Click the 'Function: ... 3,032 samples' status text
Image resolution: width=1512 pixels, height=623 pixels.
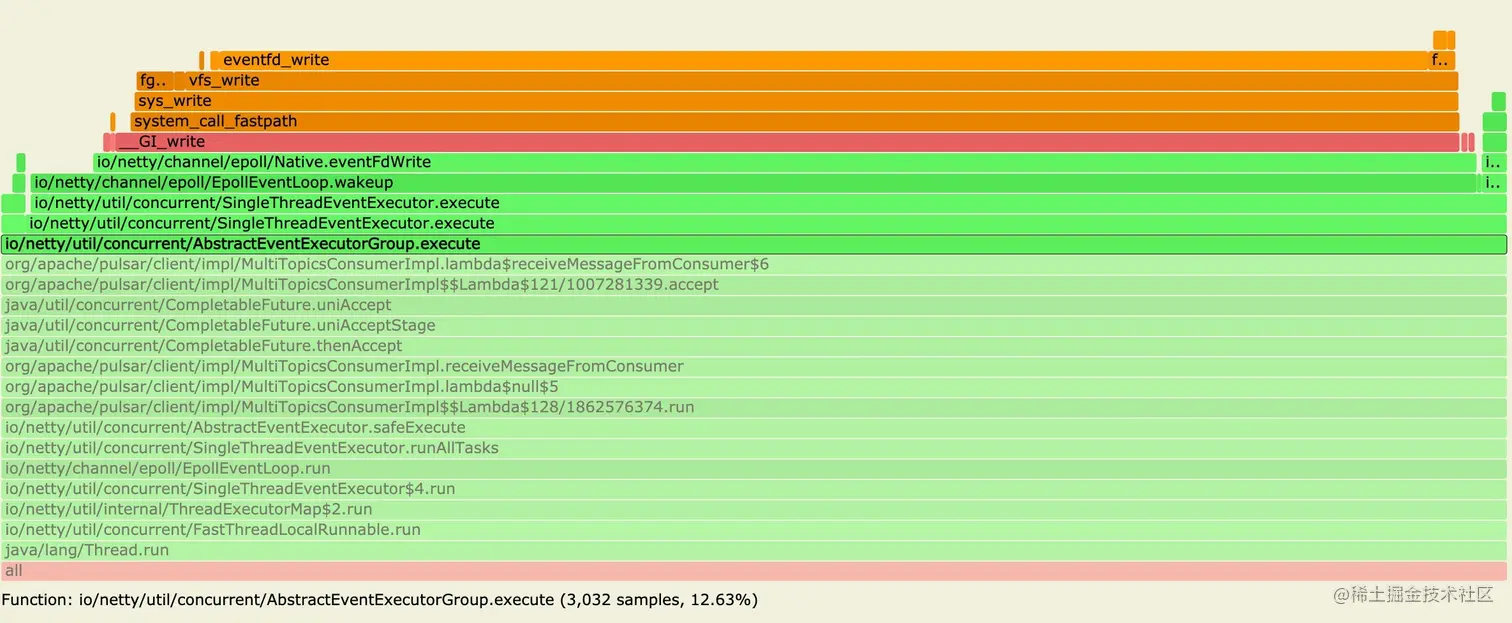point(380,600)
